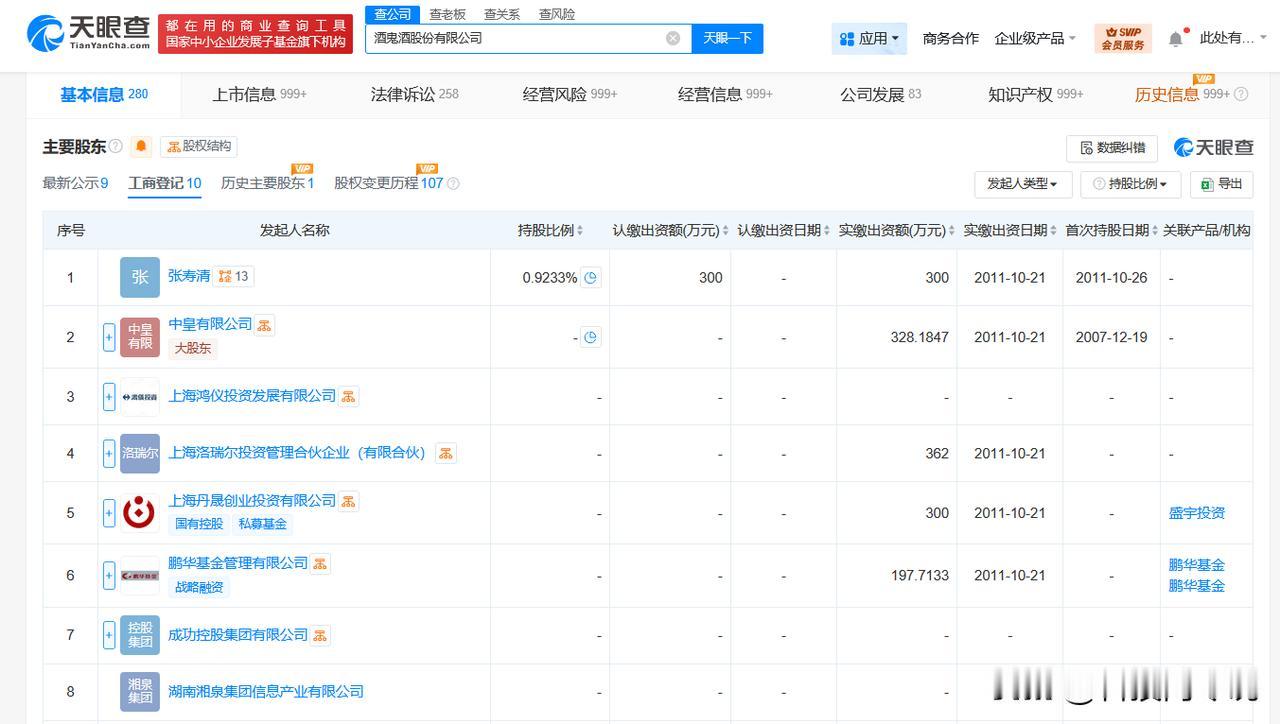Sort by 持股比例 column arrows
Screen dimensions: 1280x724
tap(580, 231)
